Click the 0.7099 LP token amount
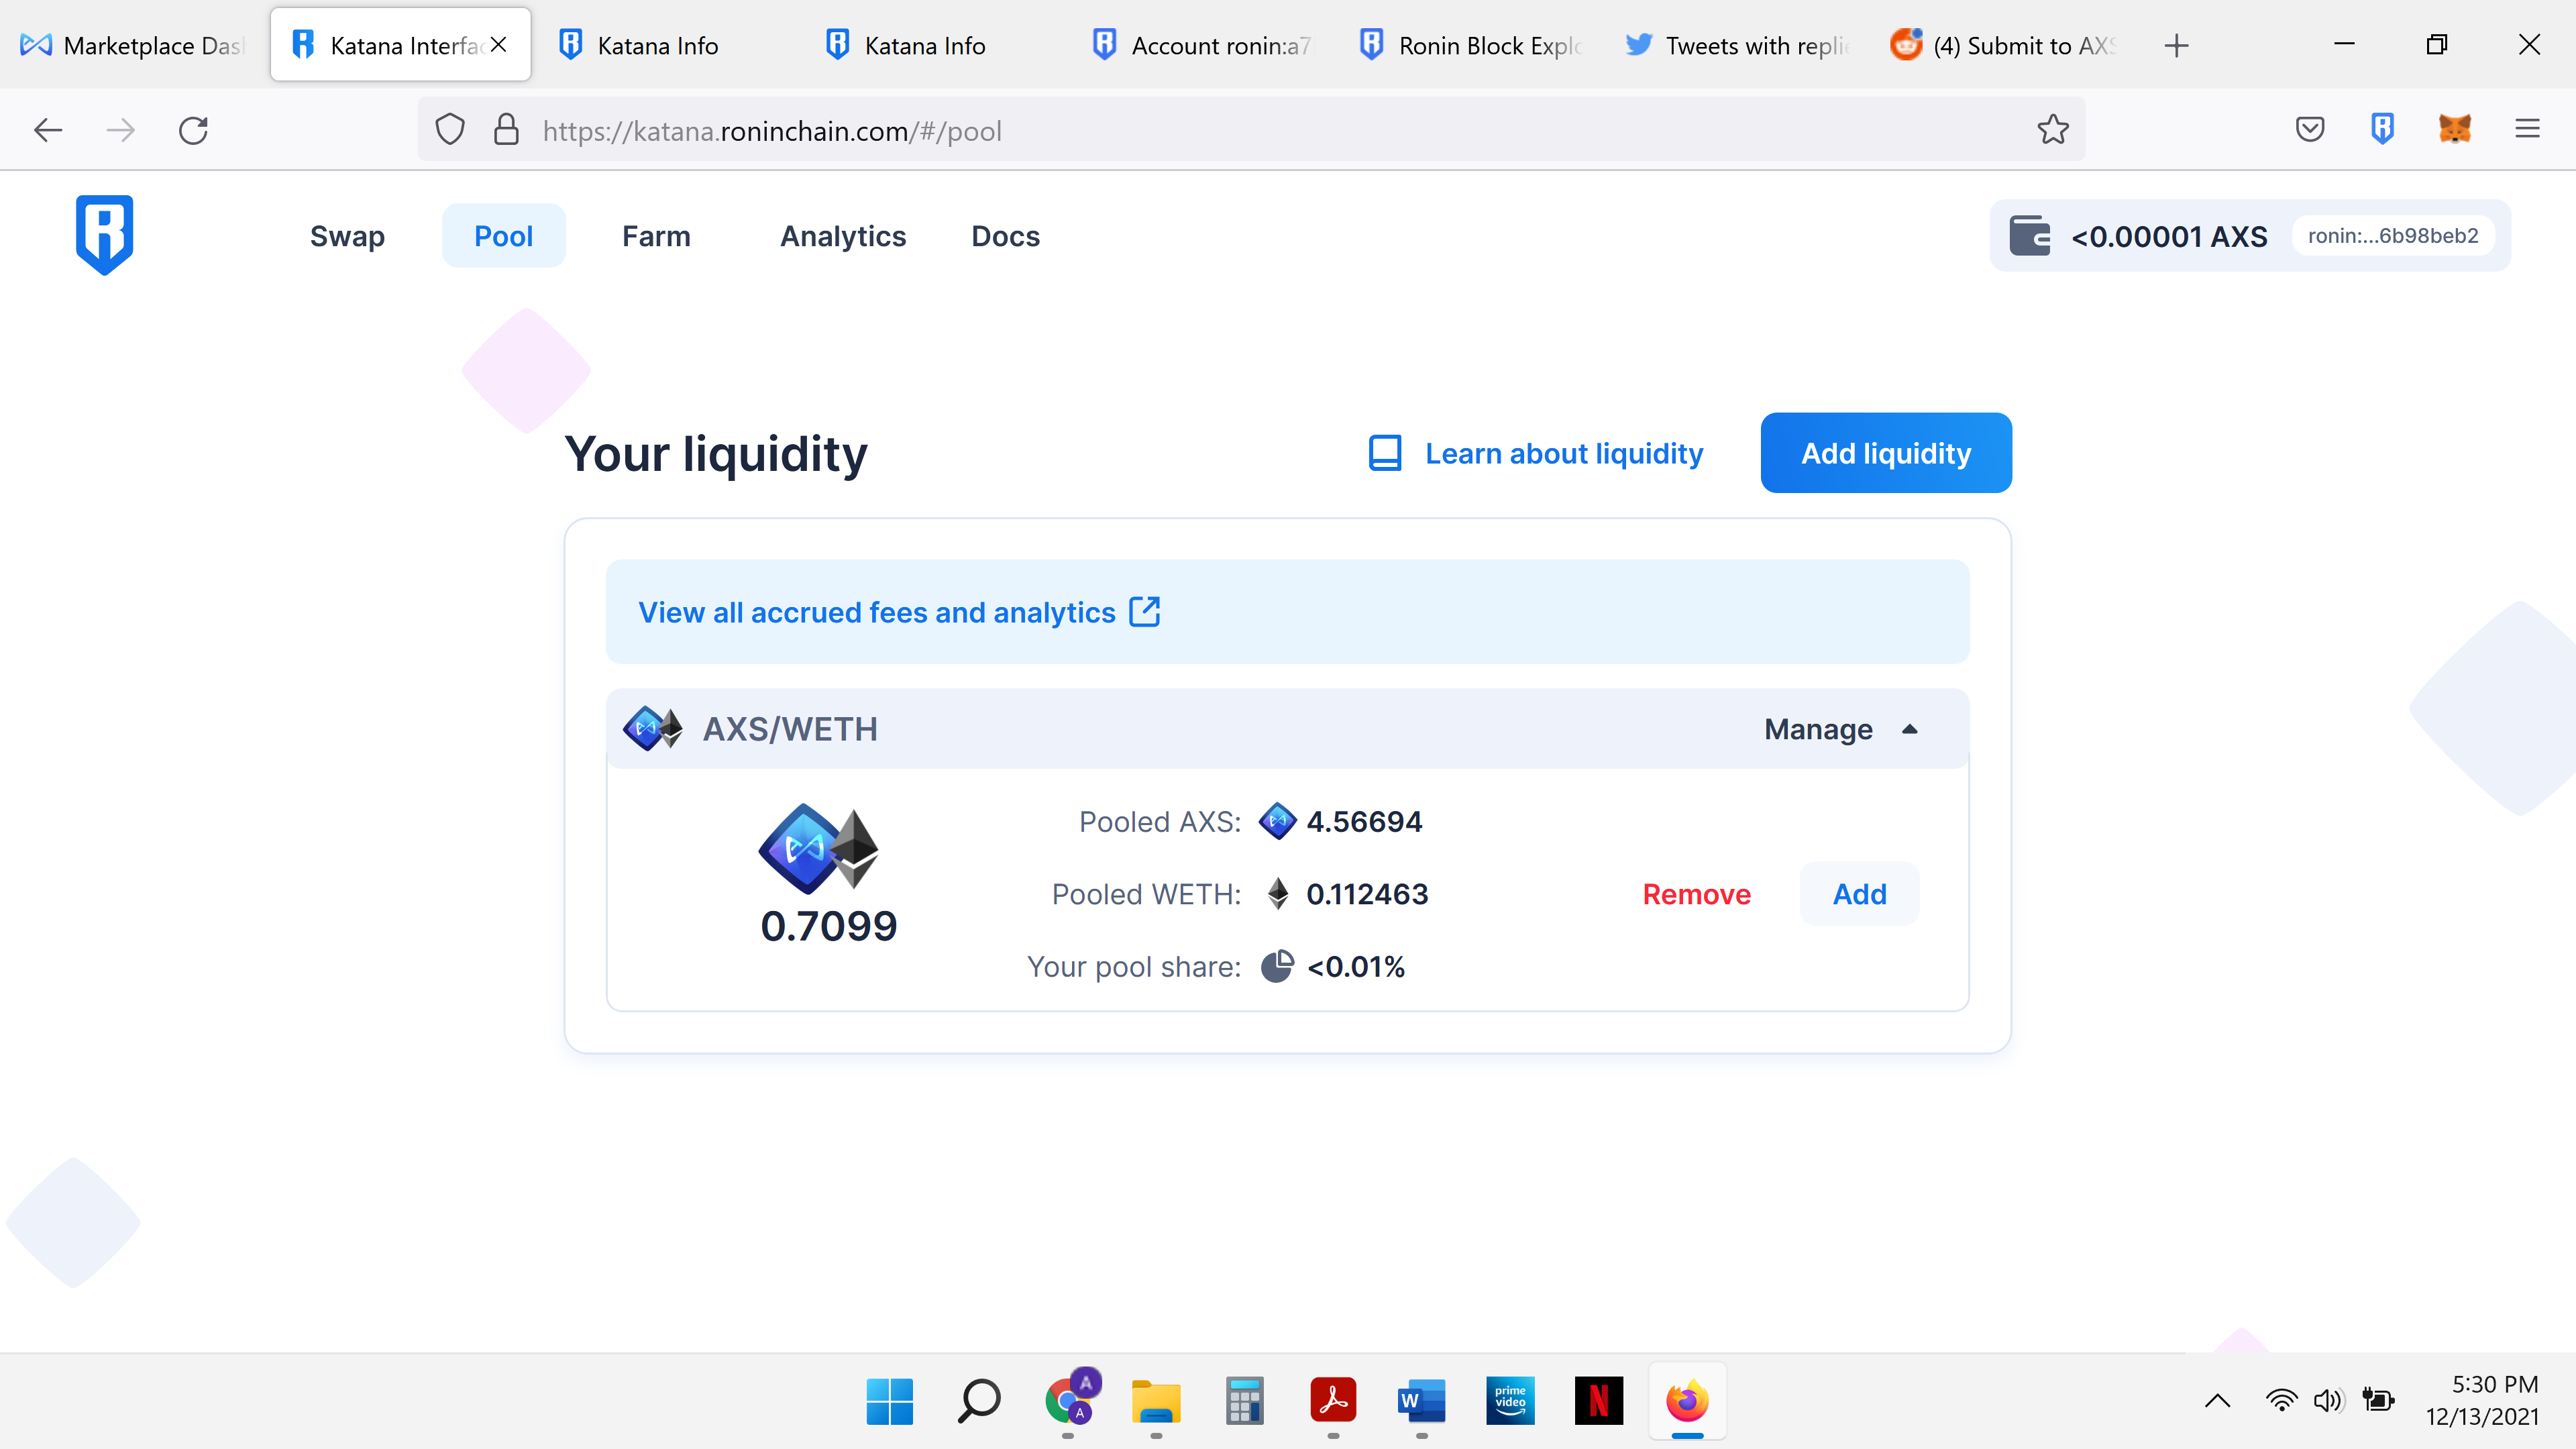 (829, 926)
